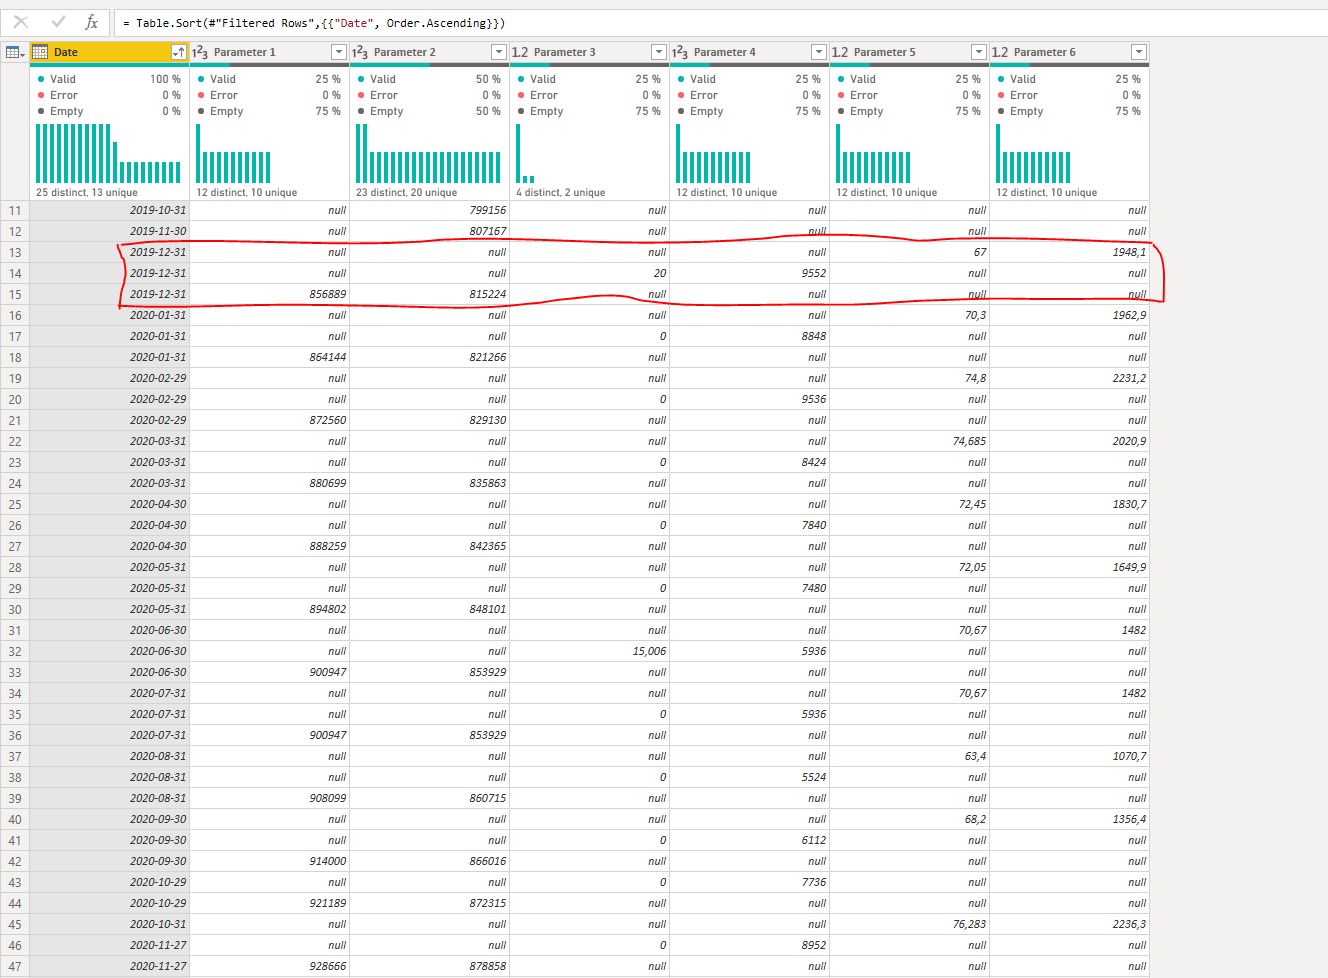This screenshot has width=1328, height=978.
Task: Select the Parameter 3 column header label
Action: [x=564, y=52]
